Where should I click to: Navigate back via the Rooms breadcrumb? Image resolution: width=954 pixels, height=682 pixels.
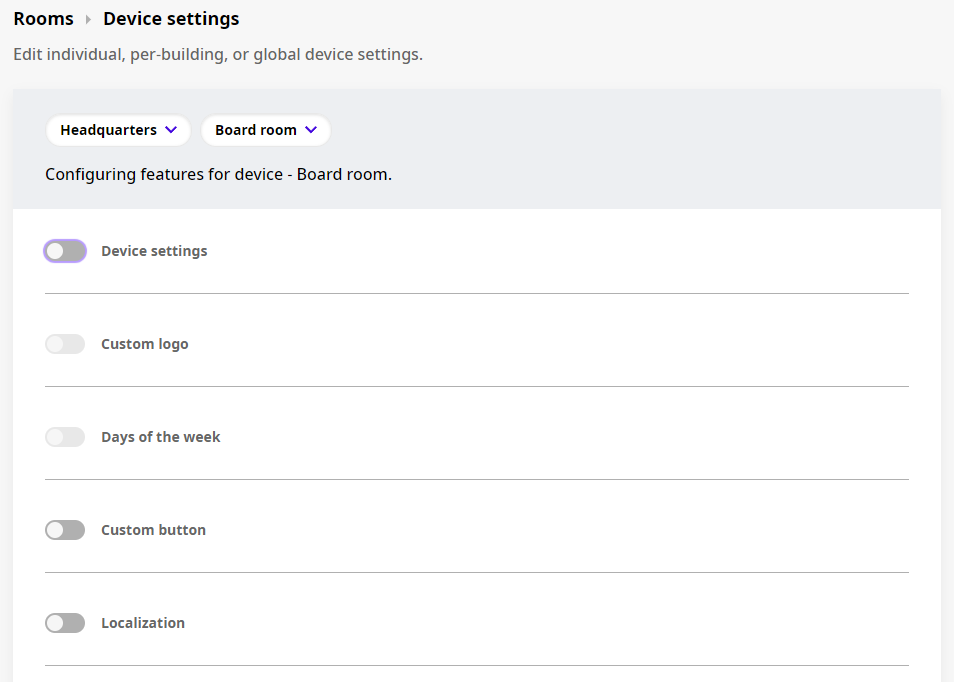coord(43,18)
